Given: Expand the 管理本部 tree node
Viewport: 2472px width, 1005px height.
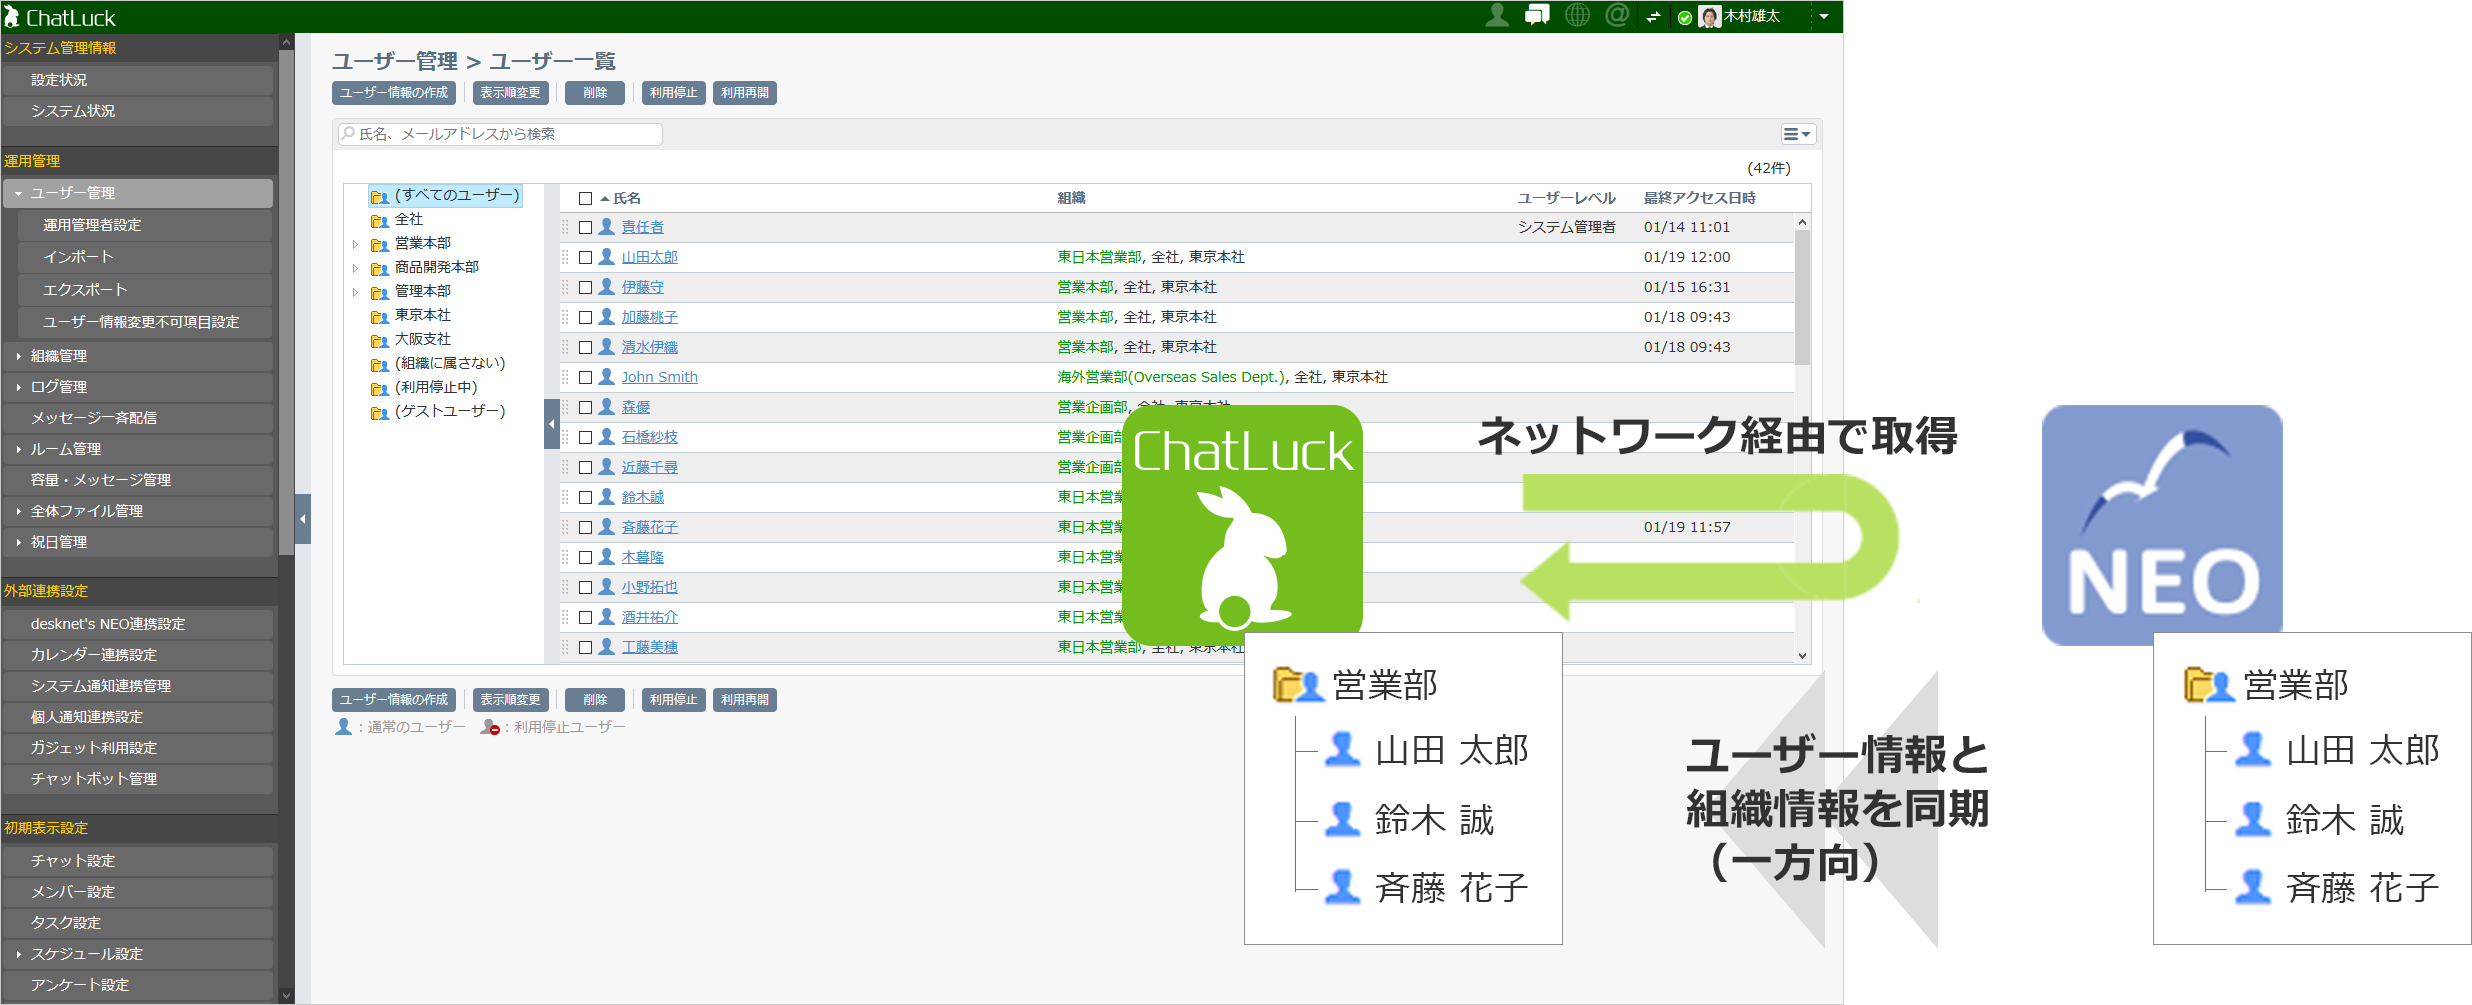Looking at the screenshot, I should coord(357,291).
